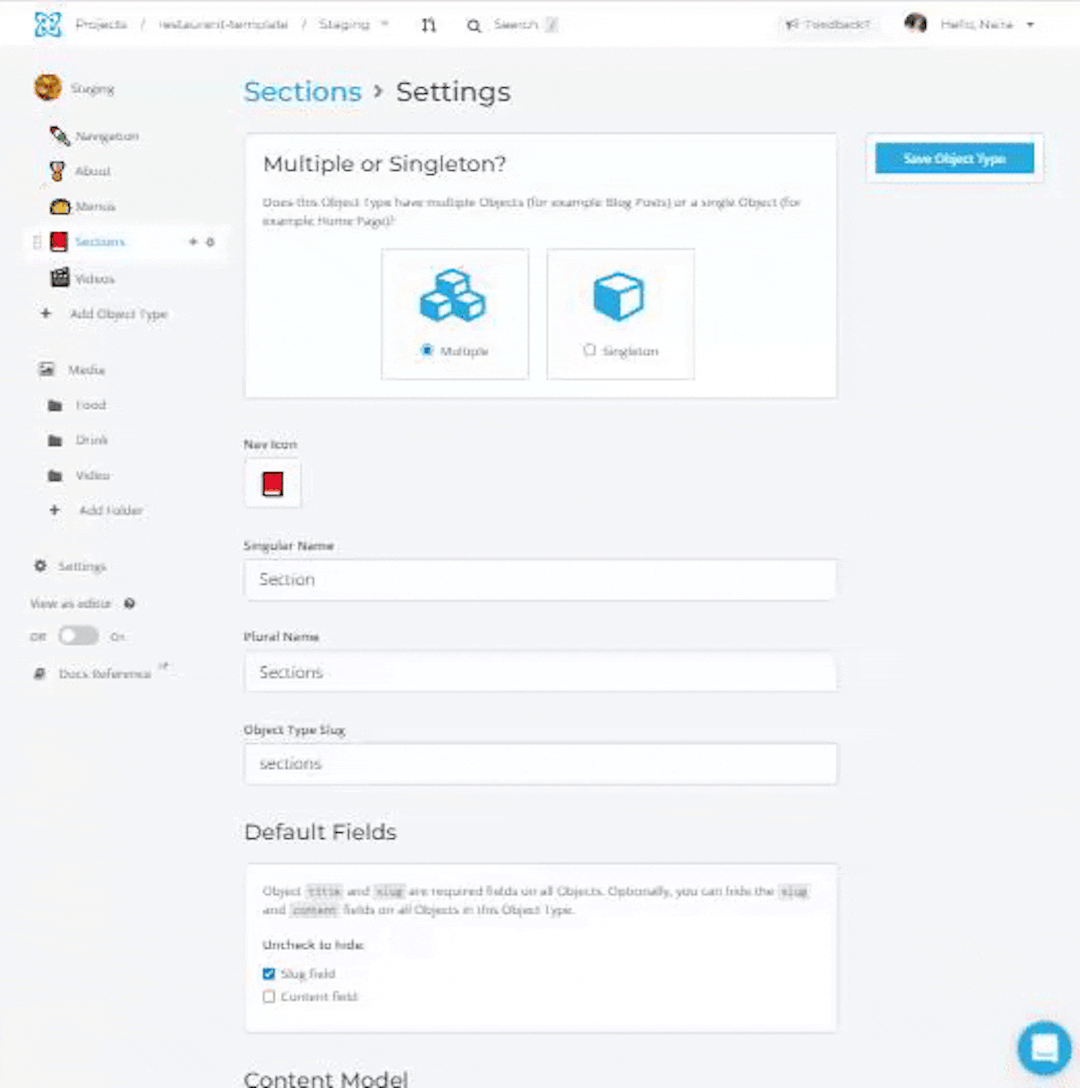Toggle the View as editor switch
Viewport: 1080px width, 1088px height.
pos(78,636)
